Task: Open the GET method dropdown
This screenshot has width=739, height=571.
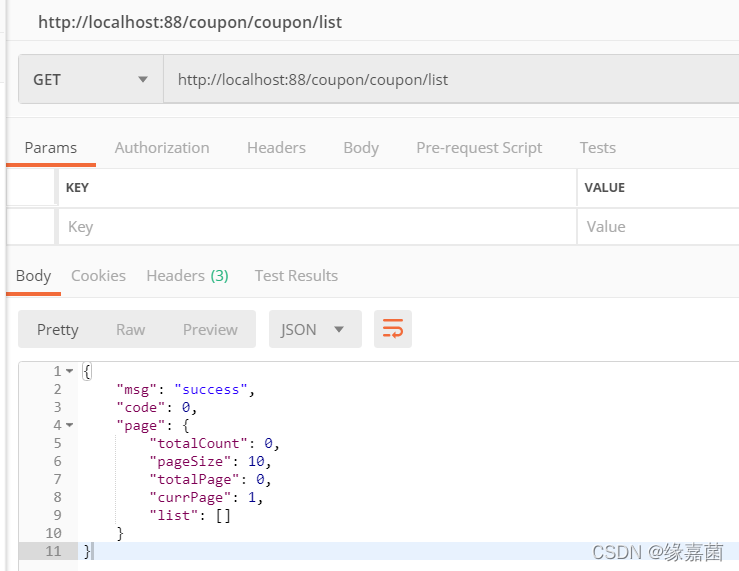Action: coord(90,79)
